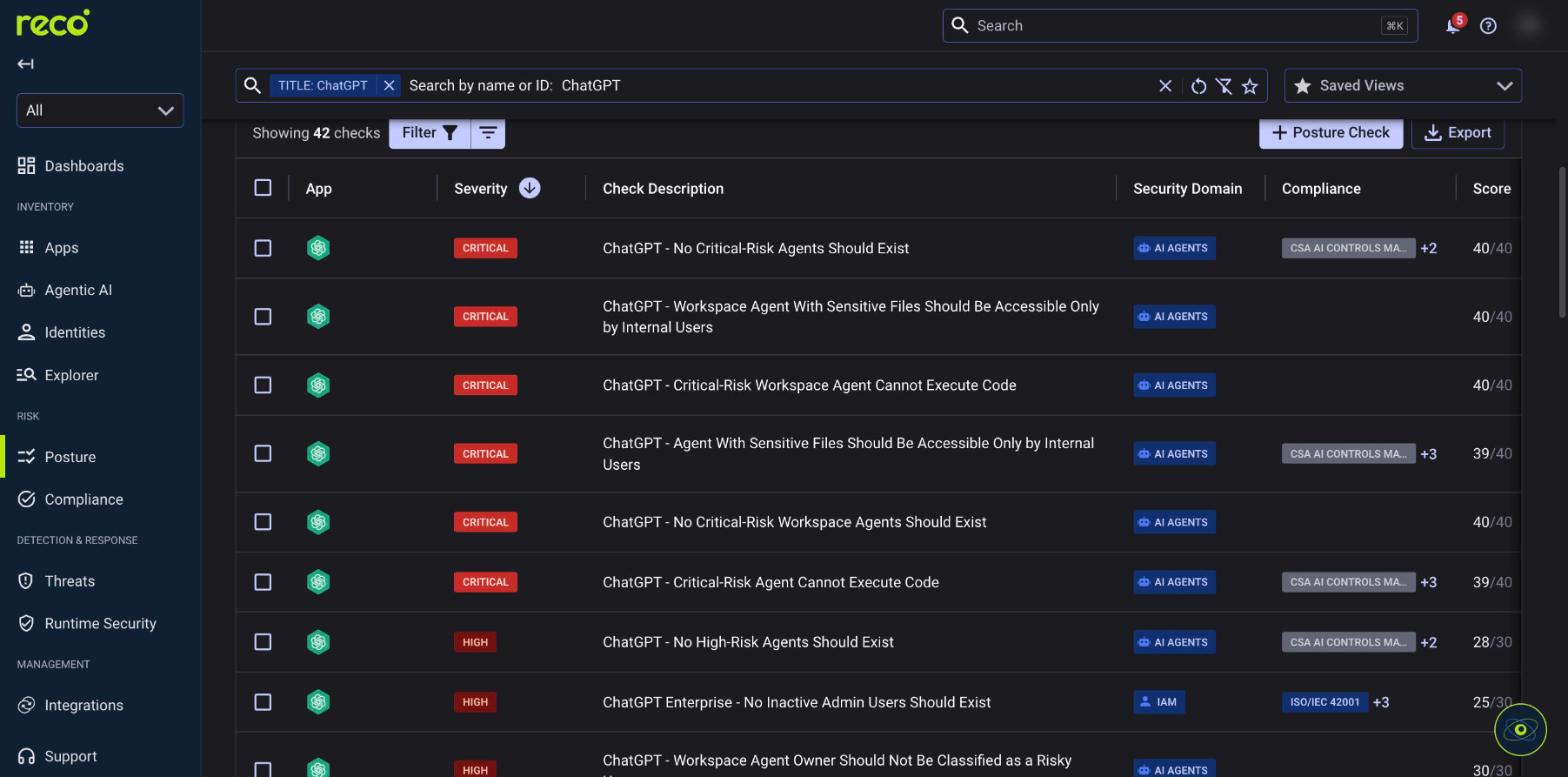
Task: Save this view with the star outline icon
Action: pyautogui.click(x=1250, y=86)
